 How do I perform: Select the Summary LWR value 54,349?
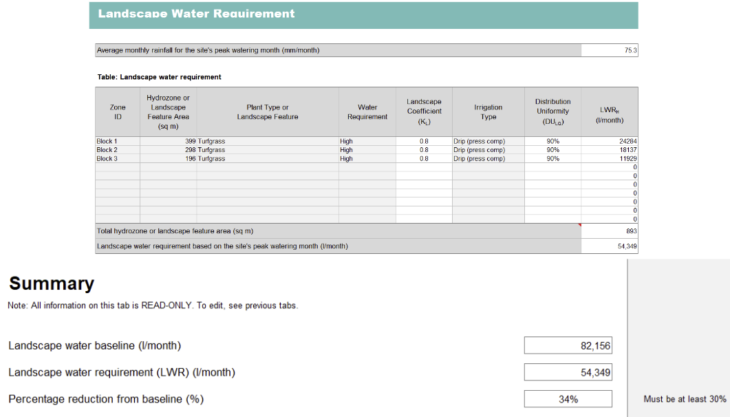[568, 373]
